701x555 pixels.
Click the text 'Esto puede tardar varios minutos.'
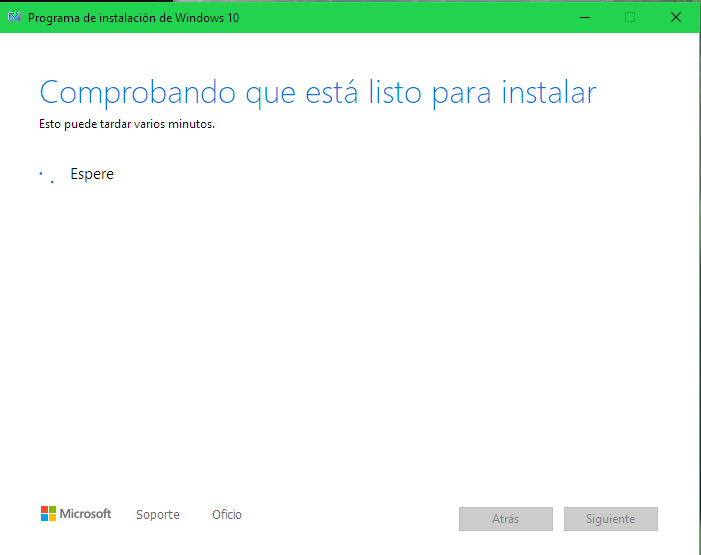[x=127, y=124]
